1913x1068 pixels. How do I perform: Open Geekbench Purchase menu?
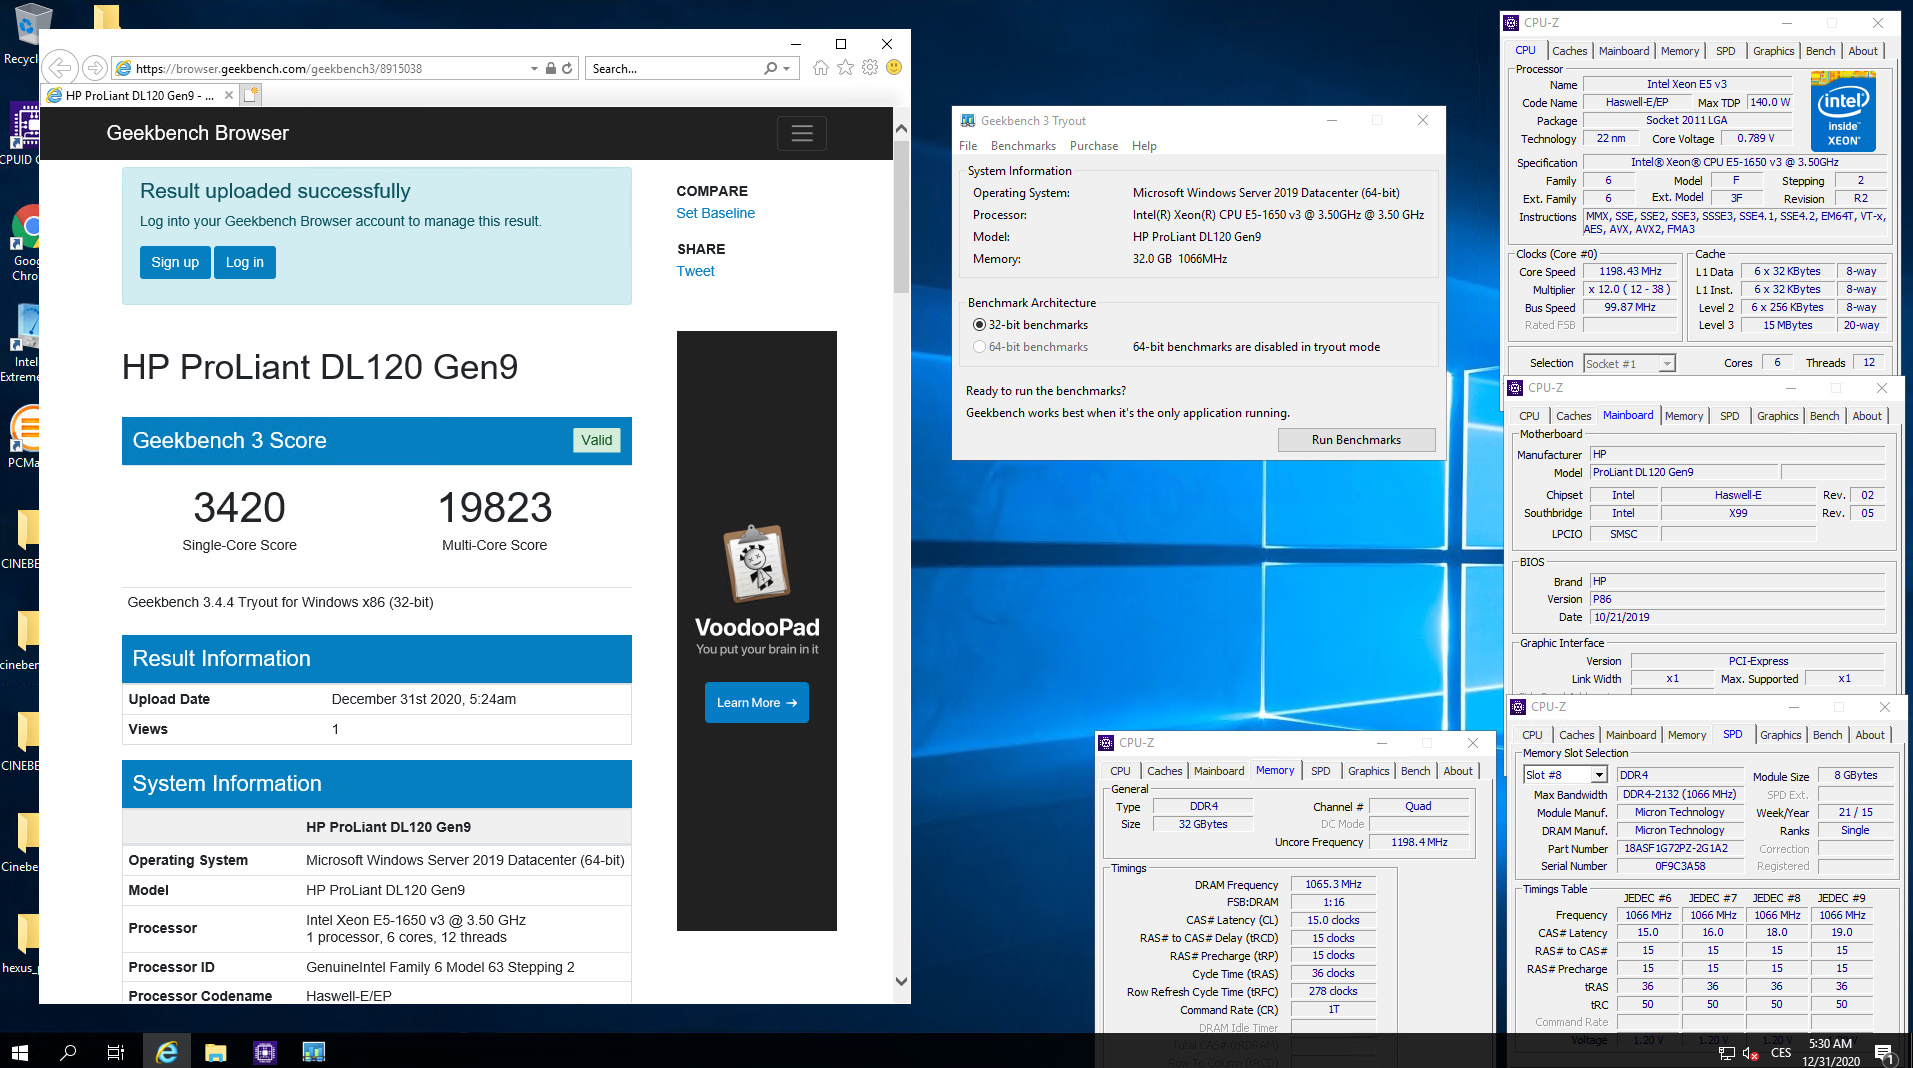pos(1094,146)
